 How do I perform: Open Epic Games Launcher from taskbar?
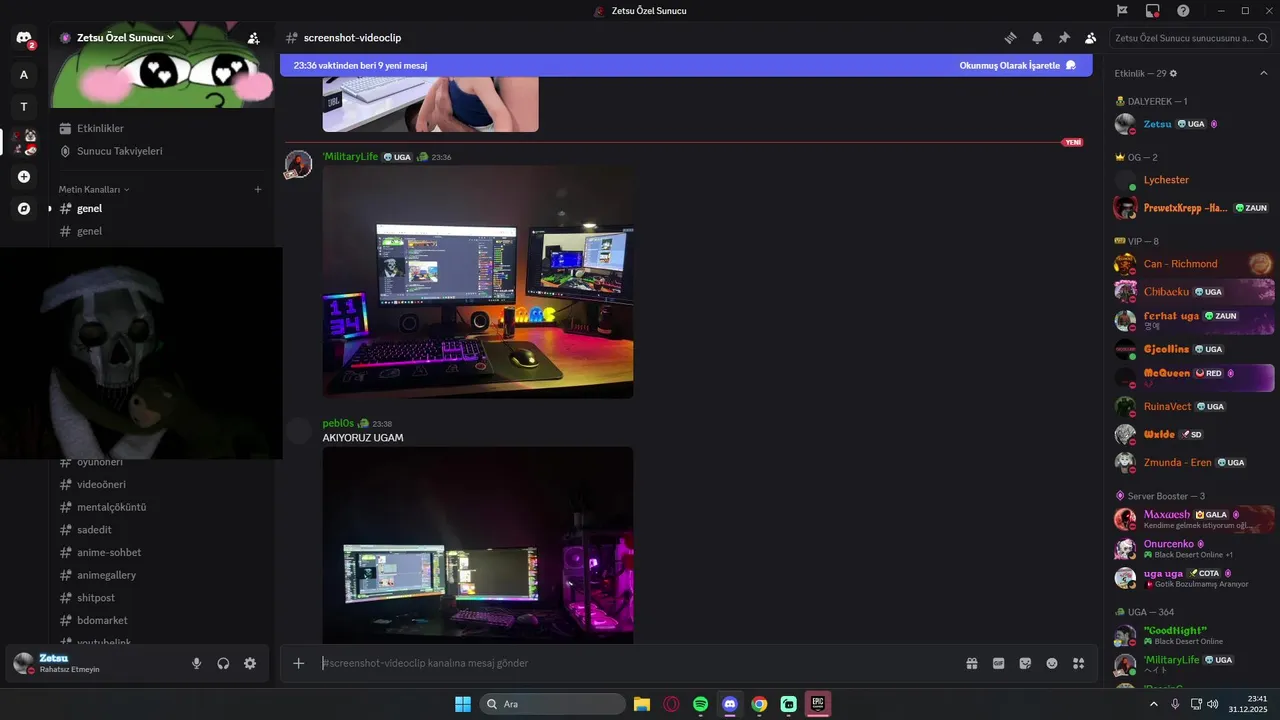pos(818,704)
